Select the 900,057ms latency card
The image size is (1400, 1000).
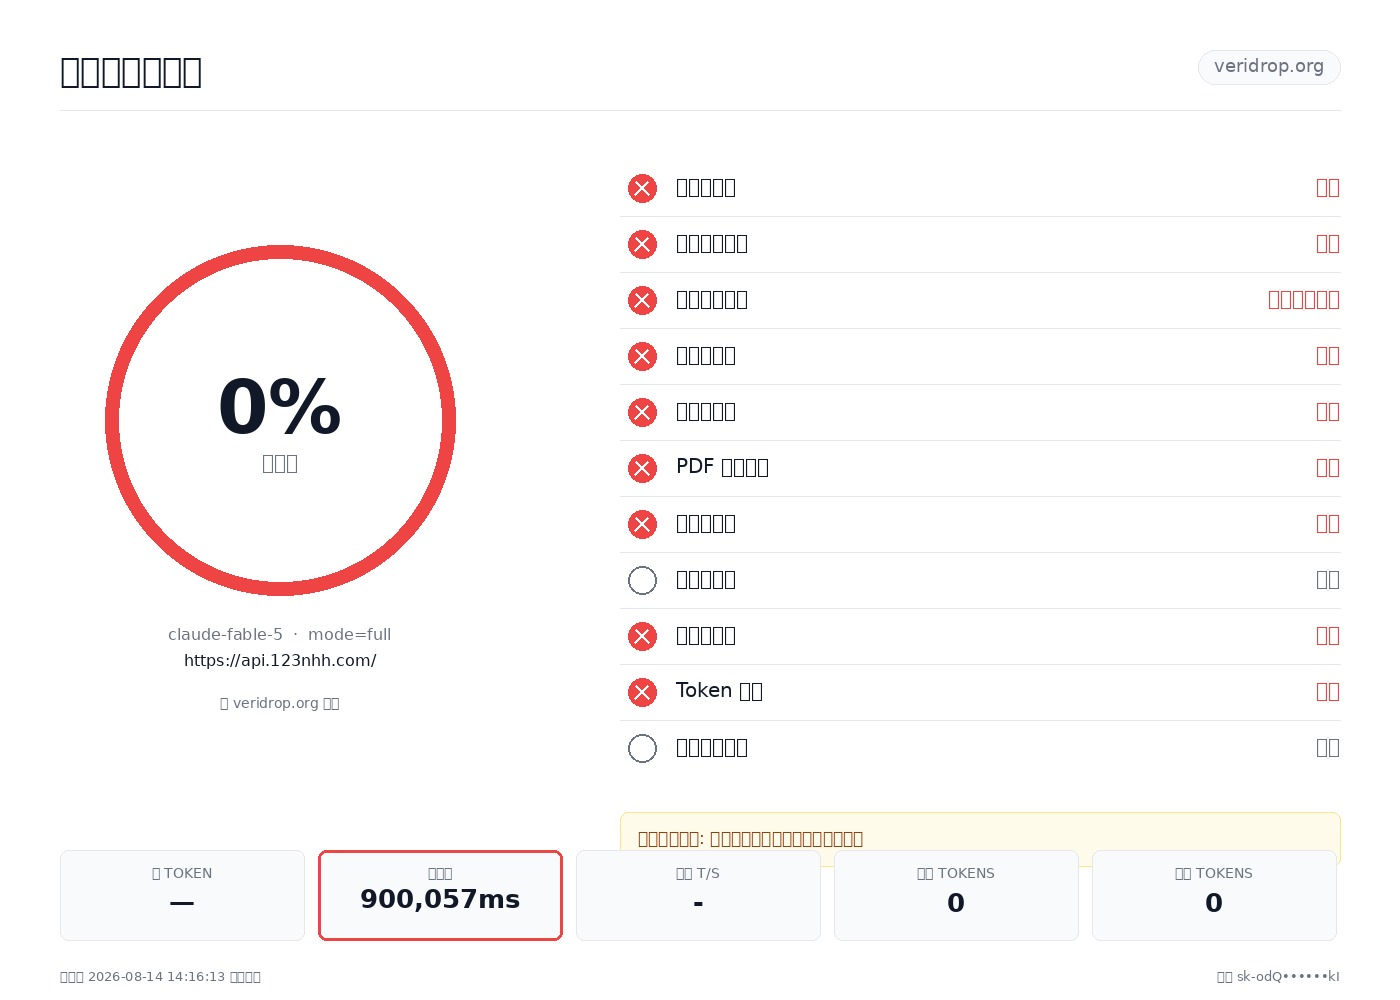point(440,895)
